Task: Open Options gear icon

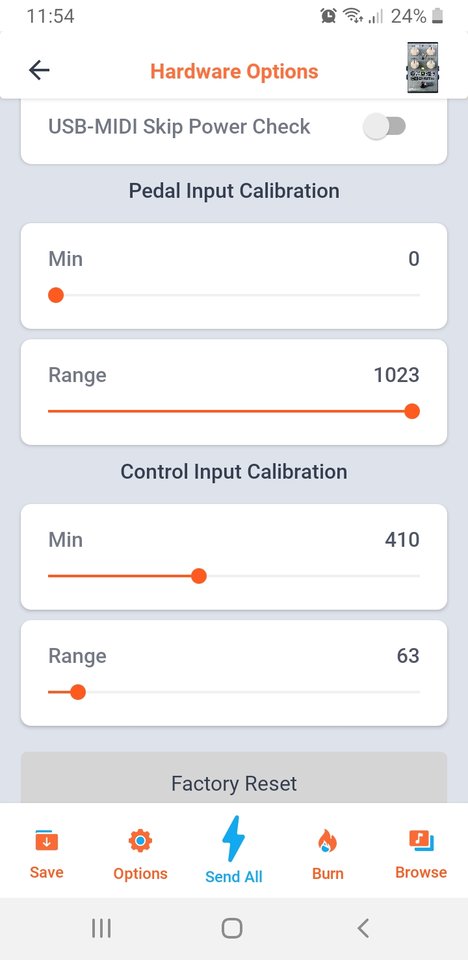Action: point(140,841)
